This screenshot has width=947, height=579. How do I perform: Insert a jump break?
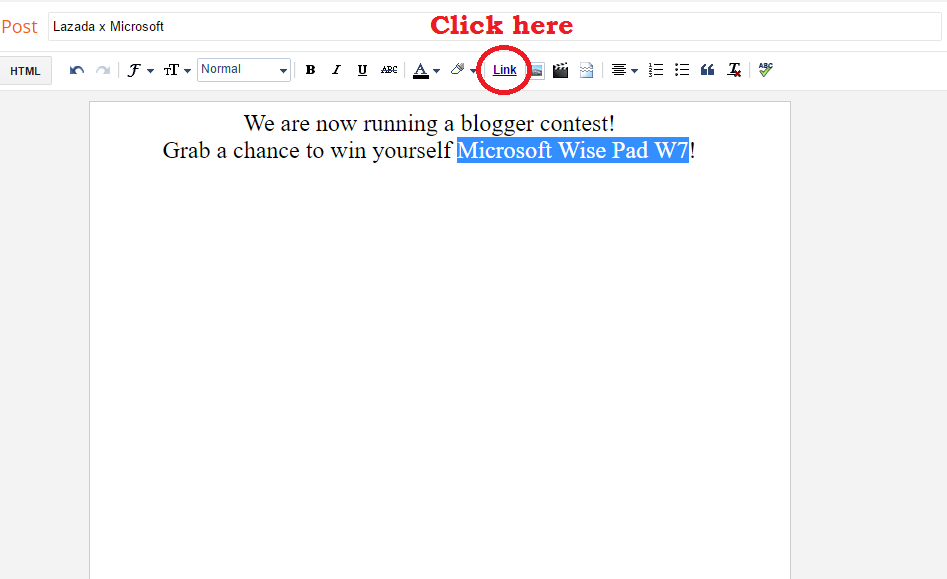point(586,70)
